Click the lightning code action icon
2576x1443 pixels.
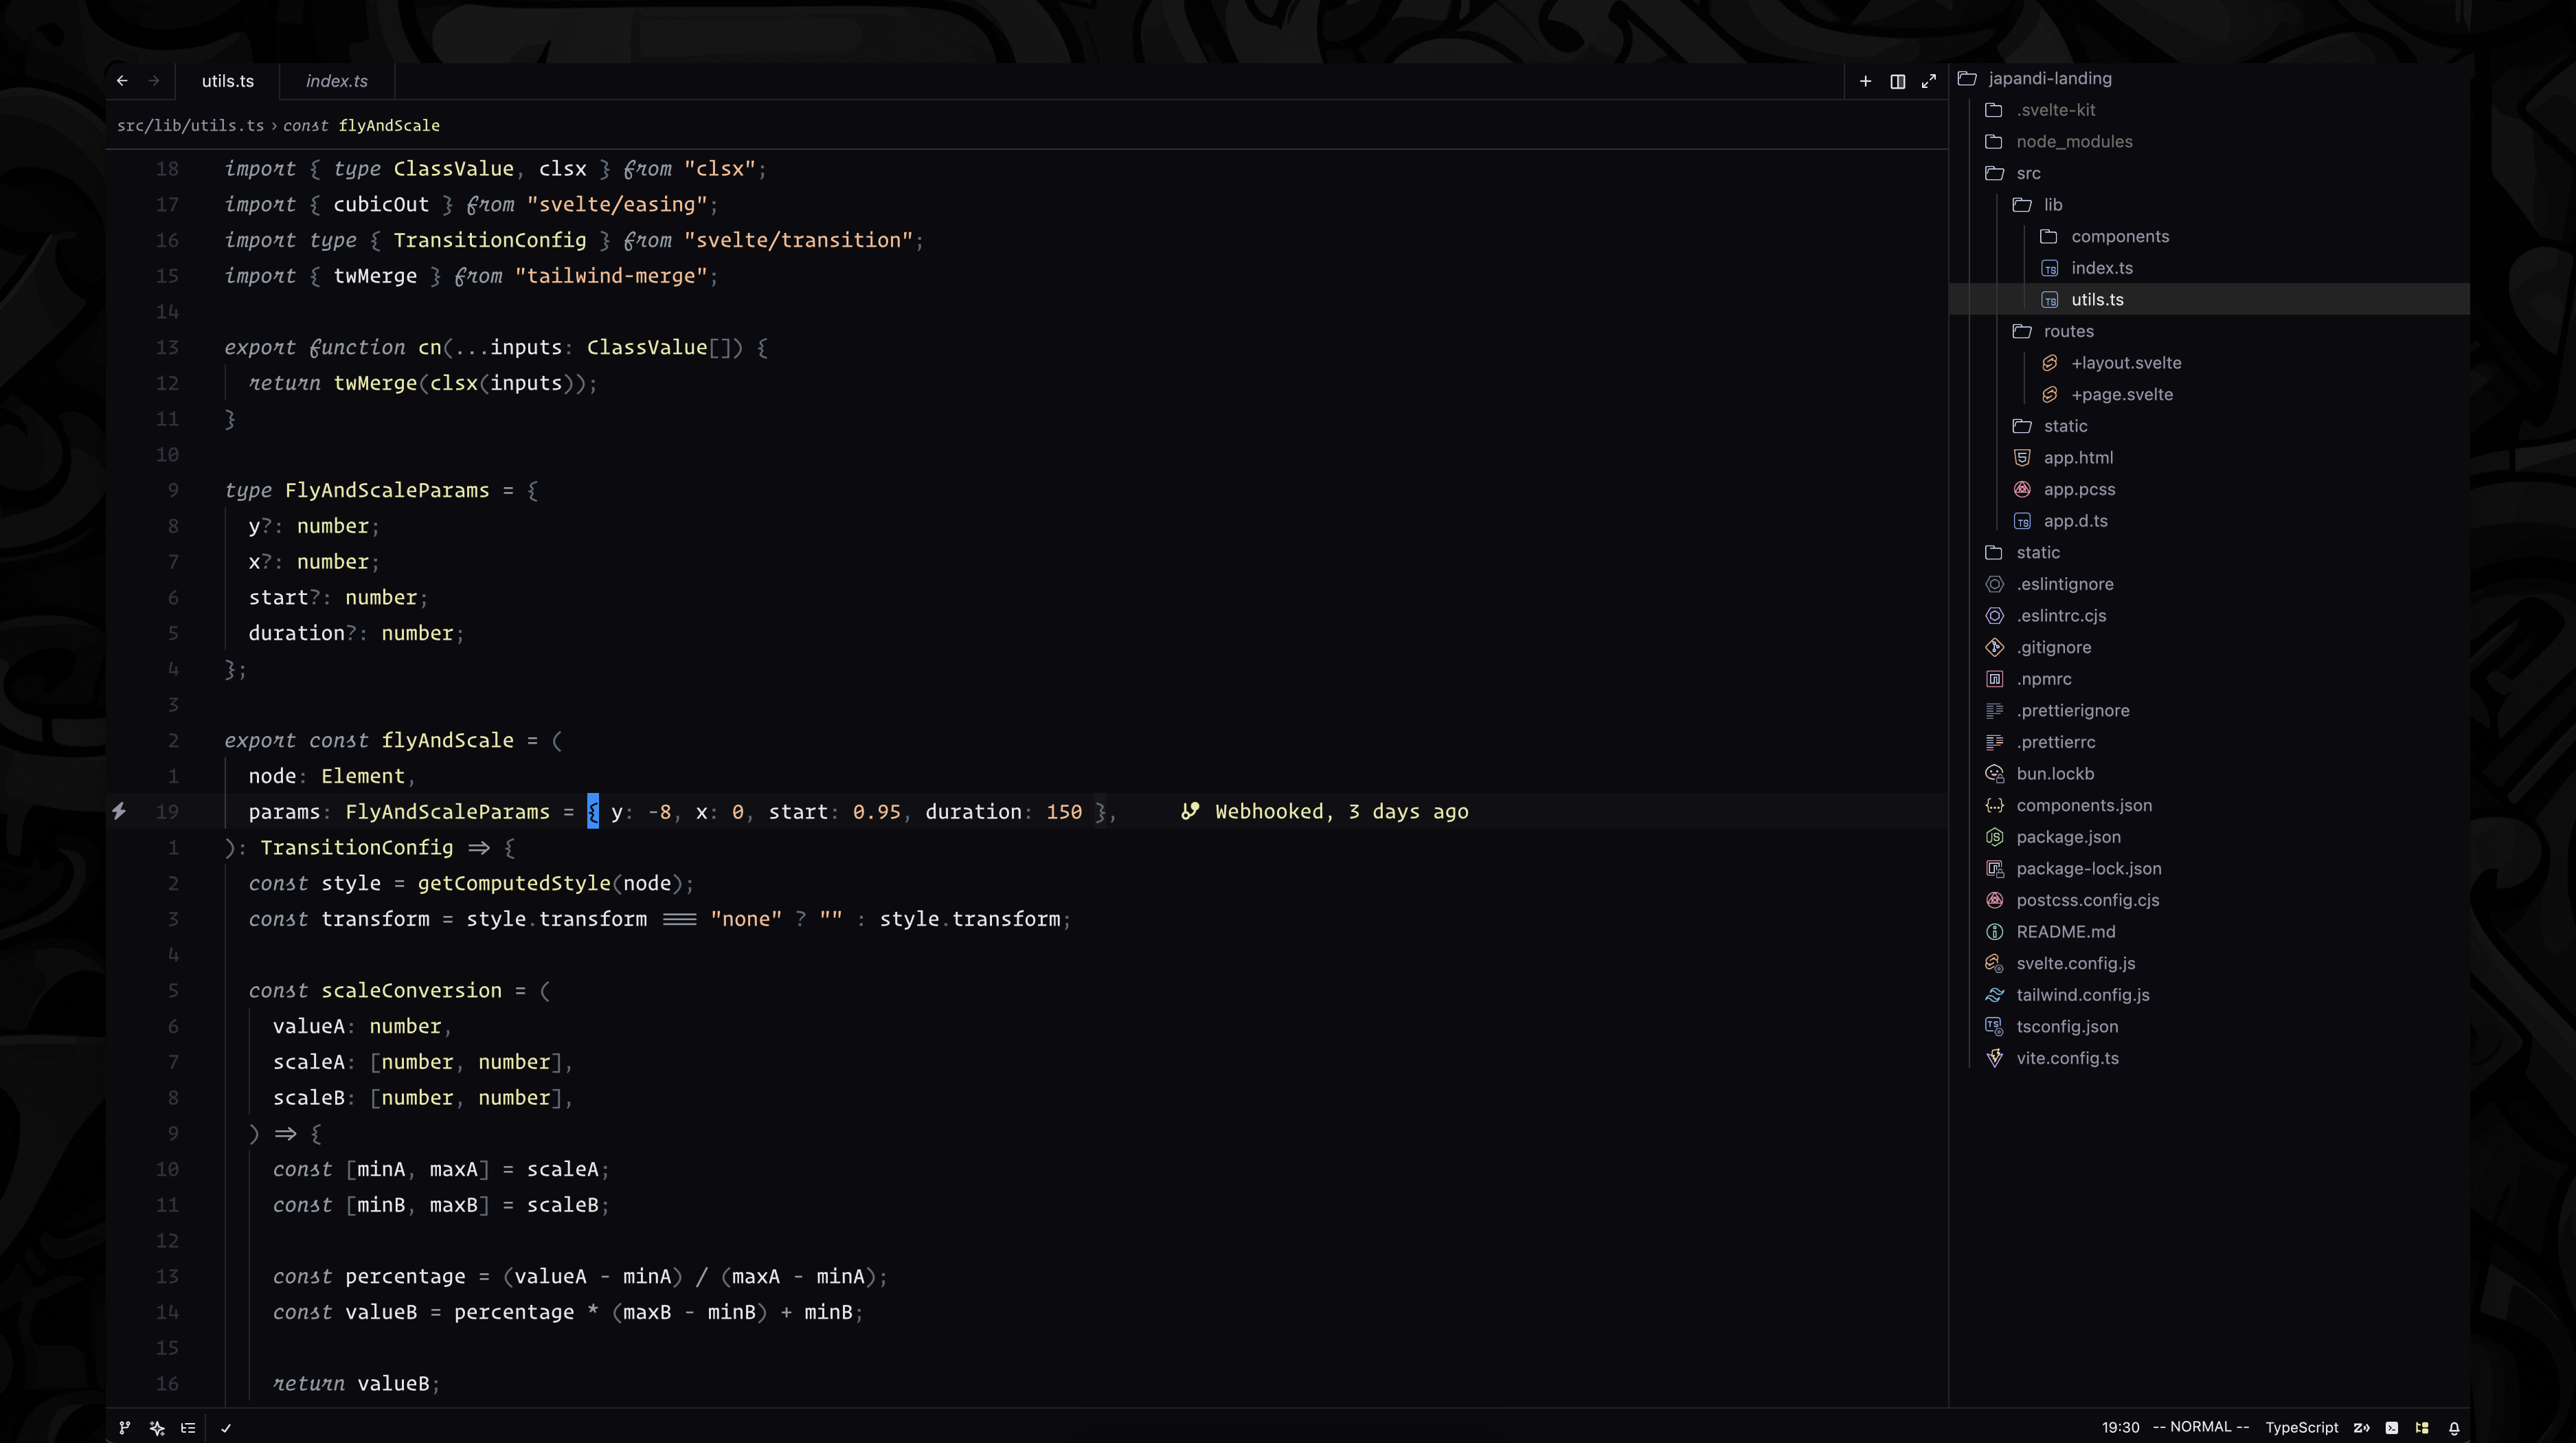[x=119, y=811]
